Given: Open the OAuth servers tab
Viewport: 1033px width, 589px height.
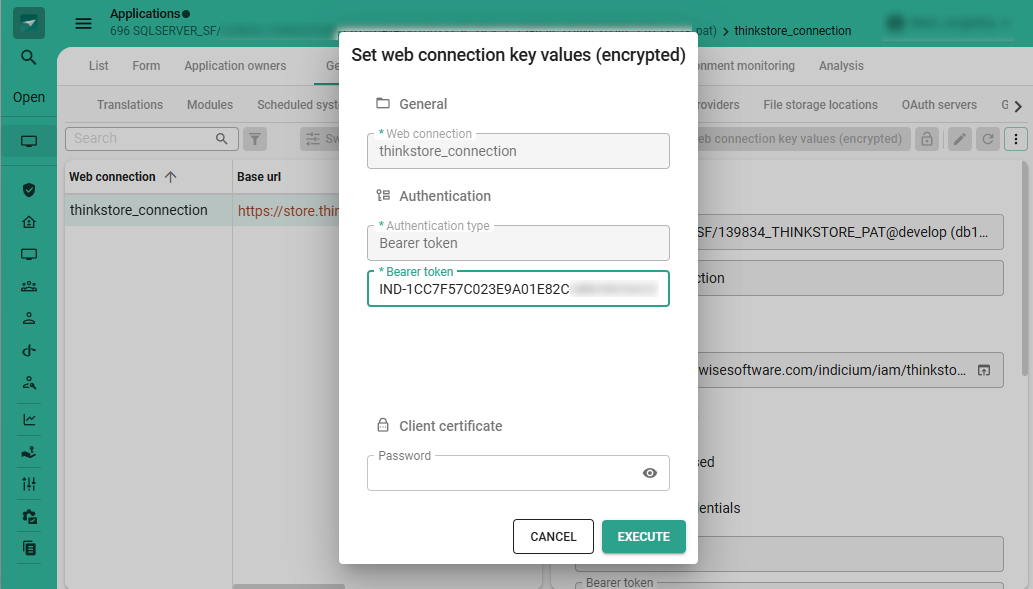Looking at the screenshot, I should coord(938,105).
